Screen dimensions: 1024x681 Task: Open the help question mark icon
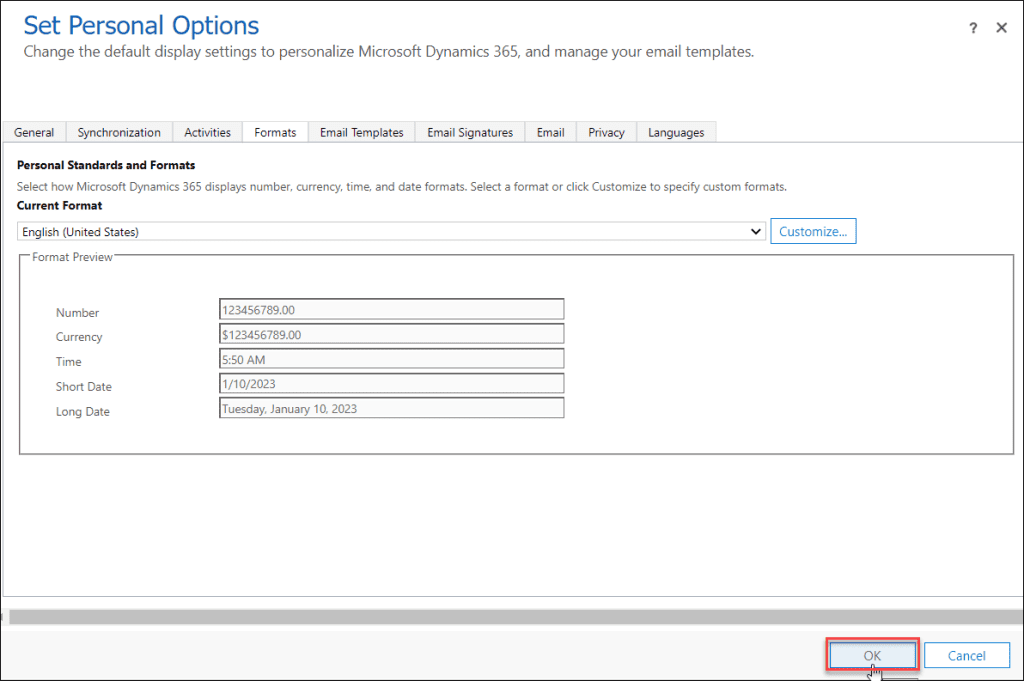tap(973, 27)
